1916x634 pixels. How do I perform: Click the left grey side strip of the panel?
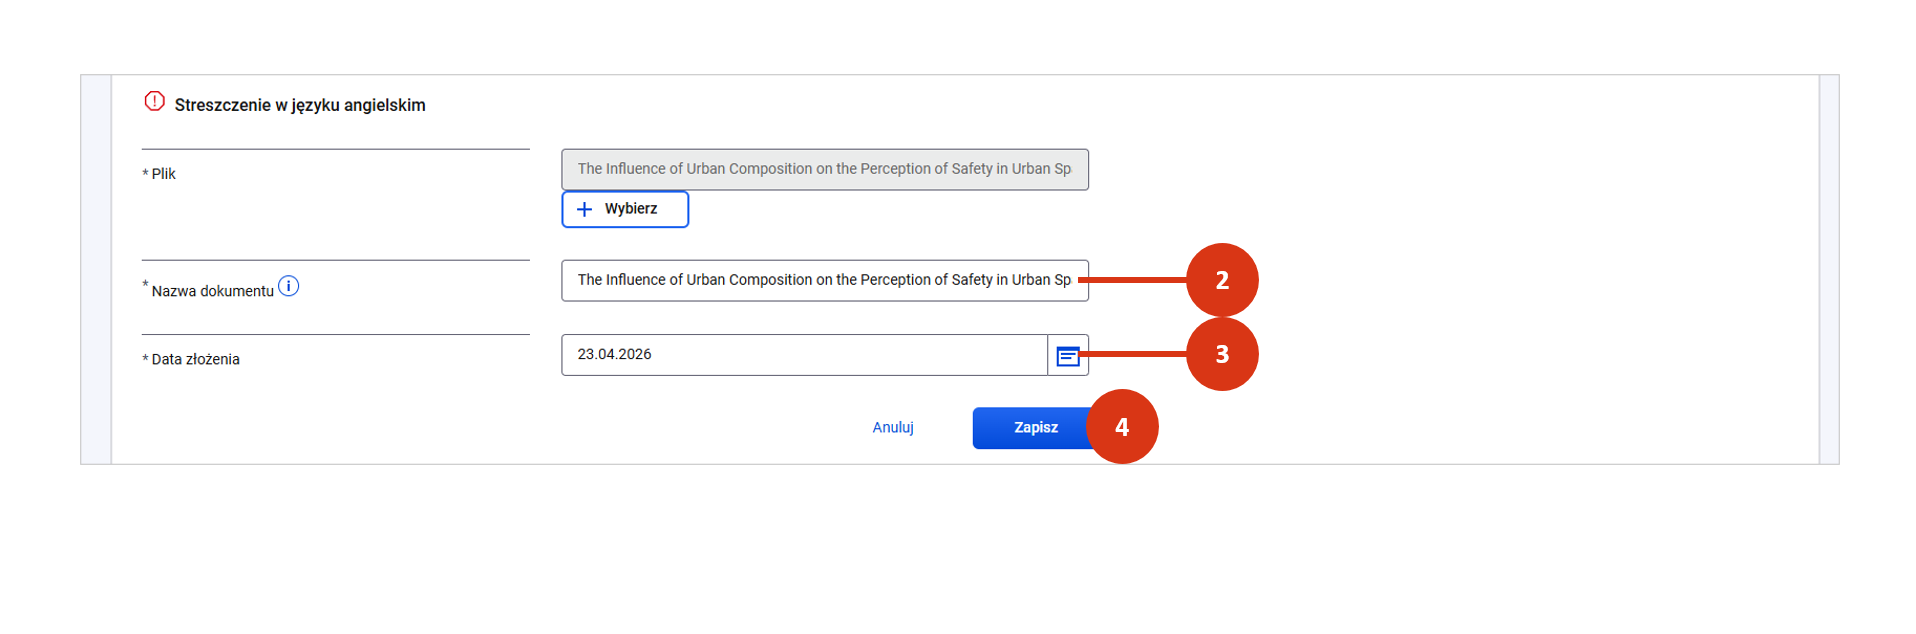96,269
